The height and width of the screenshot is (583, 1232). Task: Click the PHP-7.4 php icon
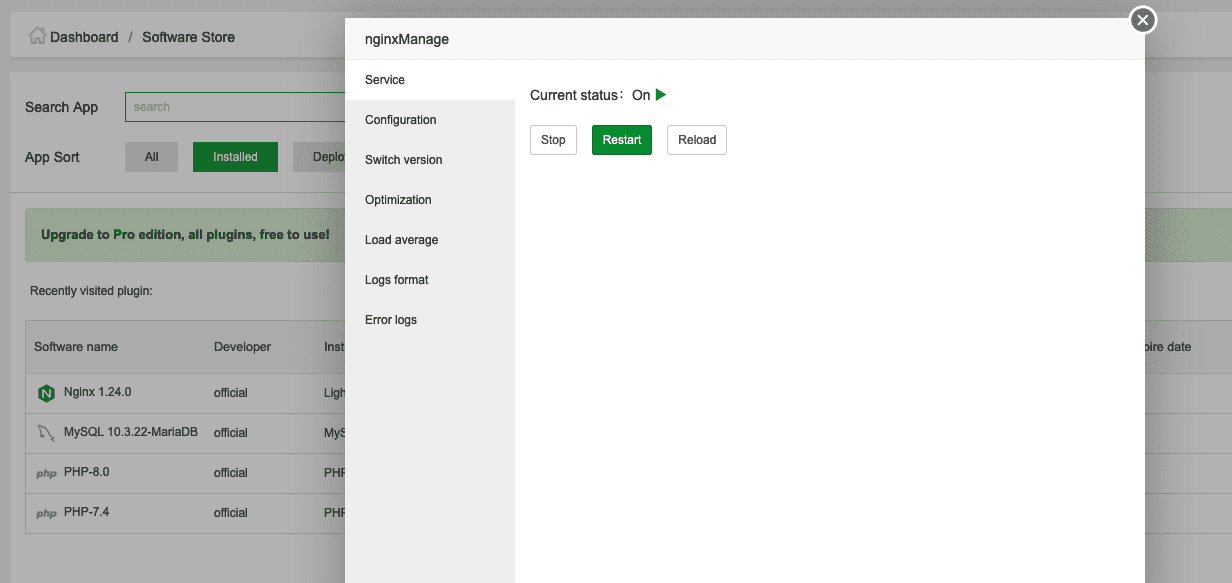tap(46, 513)
